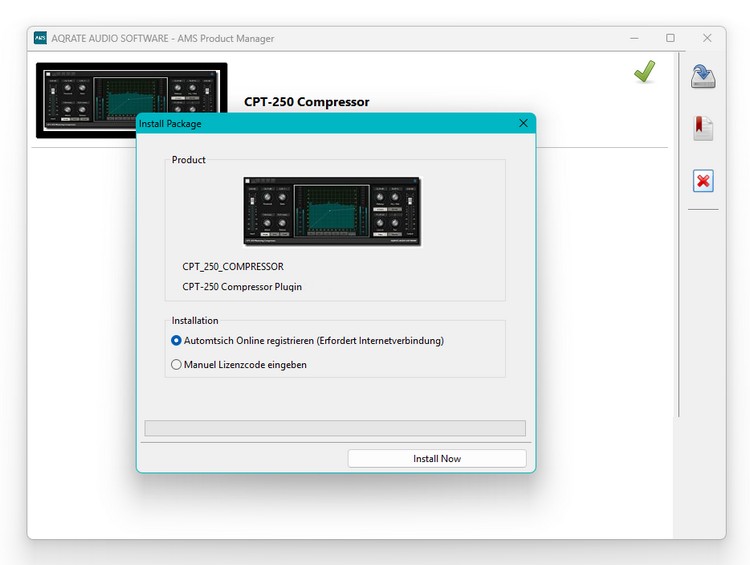Click the Installation group label
The image size is (750, 565).
pyautogui.click(x=195, y=321)
